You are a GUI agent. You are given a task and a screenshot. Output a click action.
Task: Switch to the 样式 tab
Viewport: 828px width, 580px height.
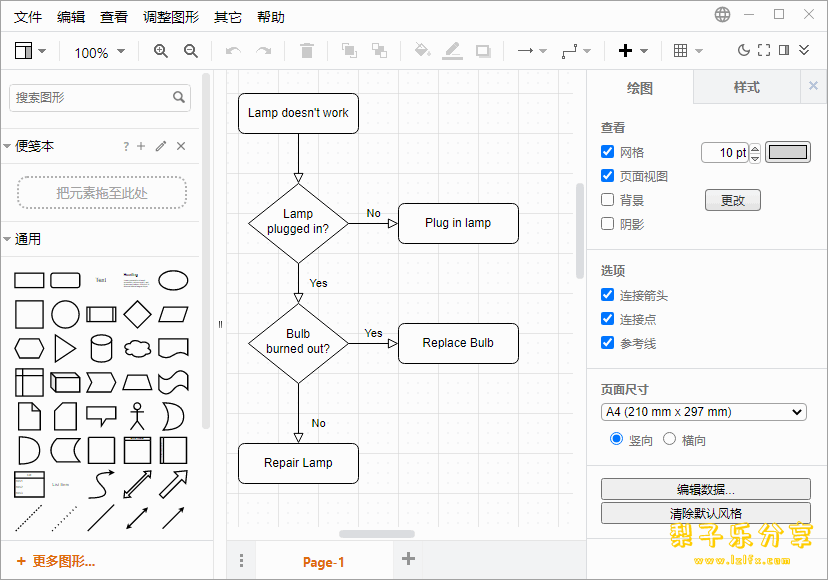click(746, 87)
